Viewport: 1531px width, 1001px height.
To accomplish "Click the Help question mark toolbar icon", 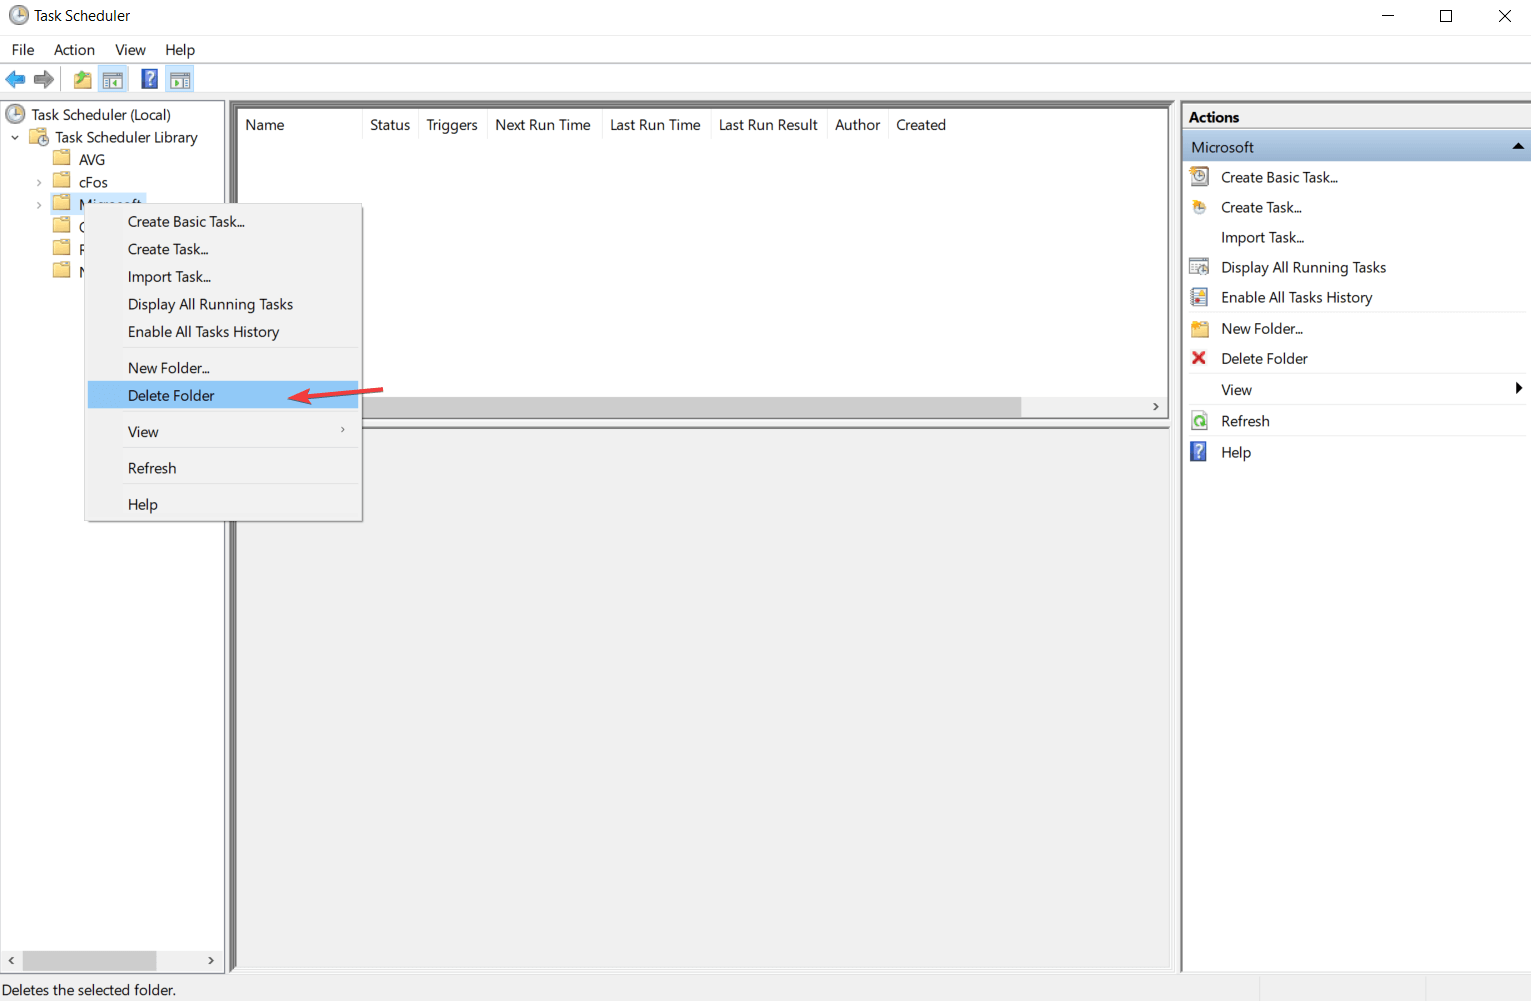I will pyautogui.click(x=149, y=79).
